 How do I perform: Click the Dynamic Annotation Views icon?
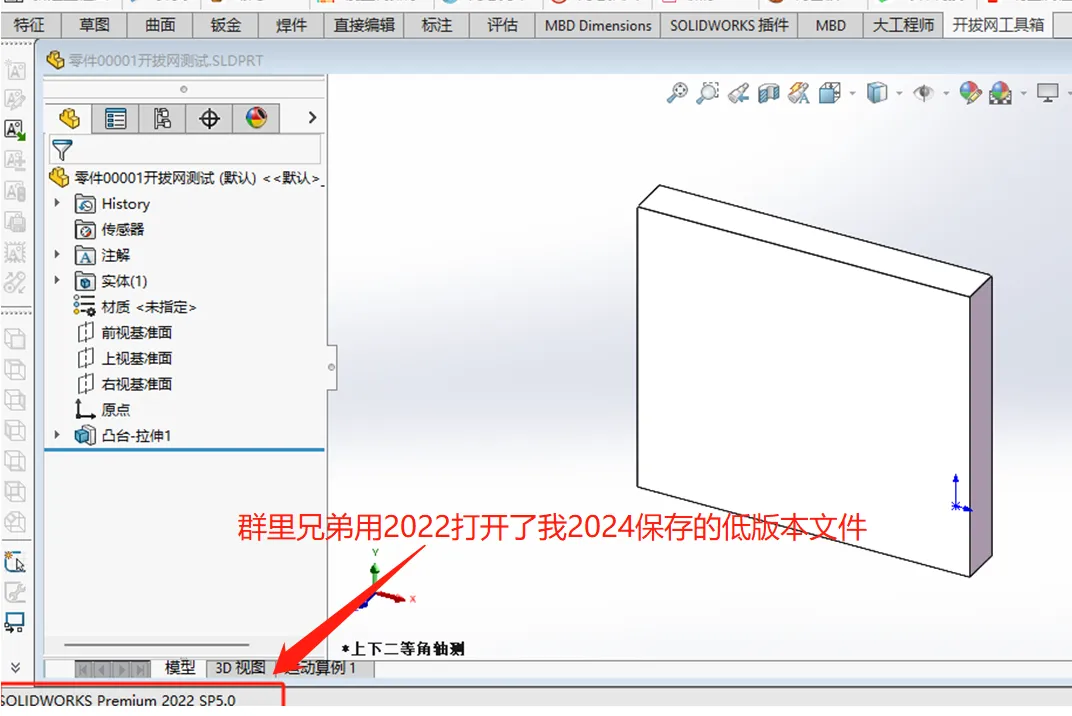tap(799, 92)
